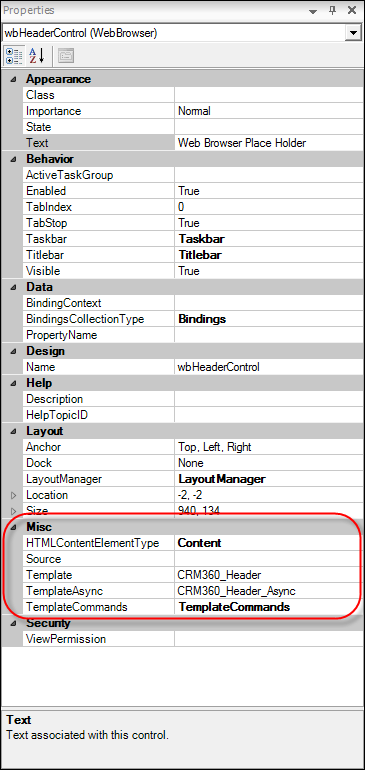Collapse the Layout category
Screen dimensions: 365x770
(x=13, y=431)
